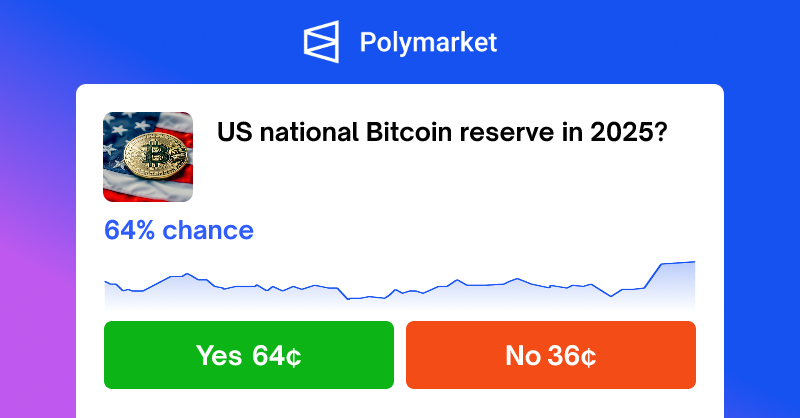Click the Polymarket wordmark text
The image size is (800, 418).
tap(428, 43)
